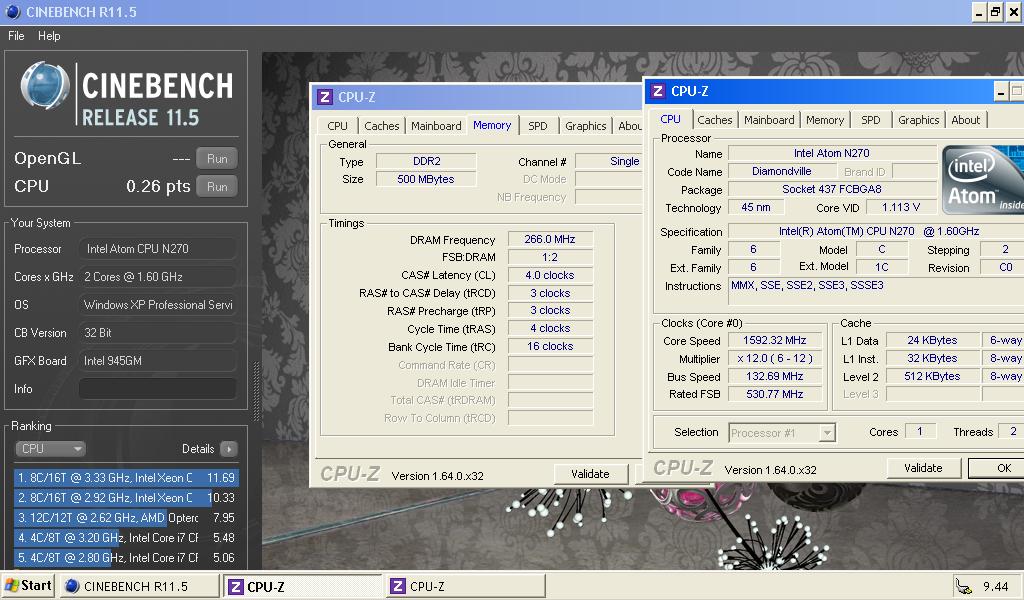1024x600 pixels.
Task: Open Memory tab in front CPU-Z window
Action: tap(825, 120)
